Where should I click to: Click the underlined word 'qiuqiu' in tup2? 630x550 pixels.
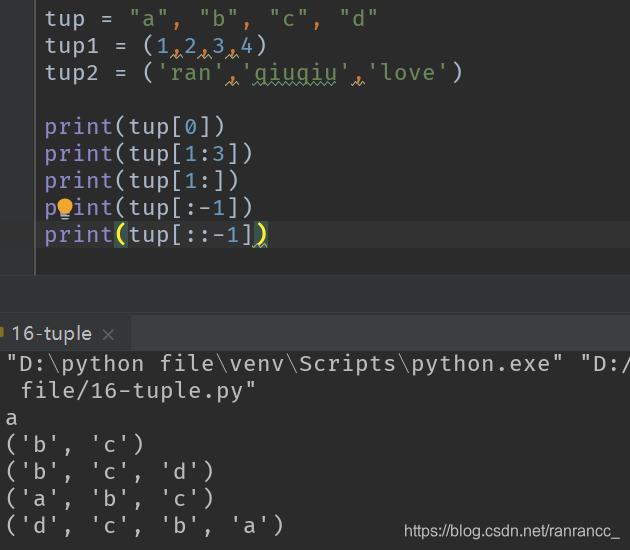coord(296,73)
